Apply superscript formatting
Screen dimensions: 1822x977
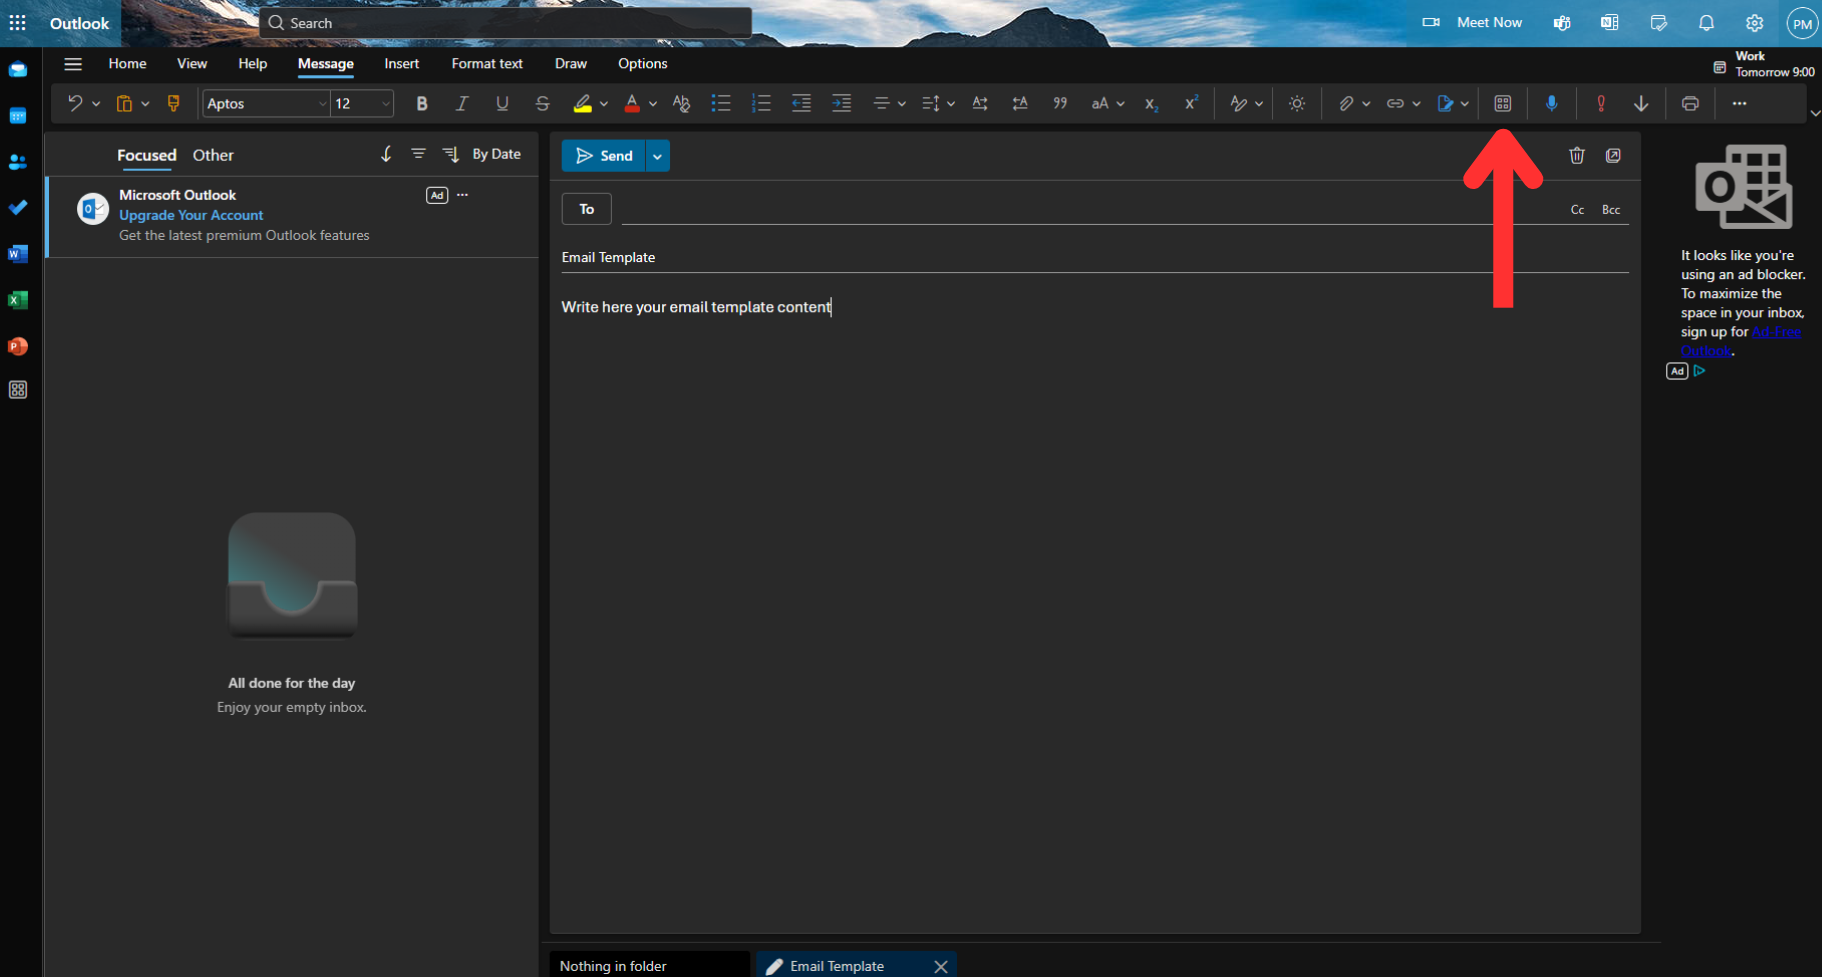tap(1191, 103)
